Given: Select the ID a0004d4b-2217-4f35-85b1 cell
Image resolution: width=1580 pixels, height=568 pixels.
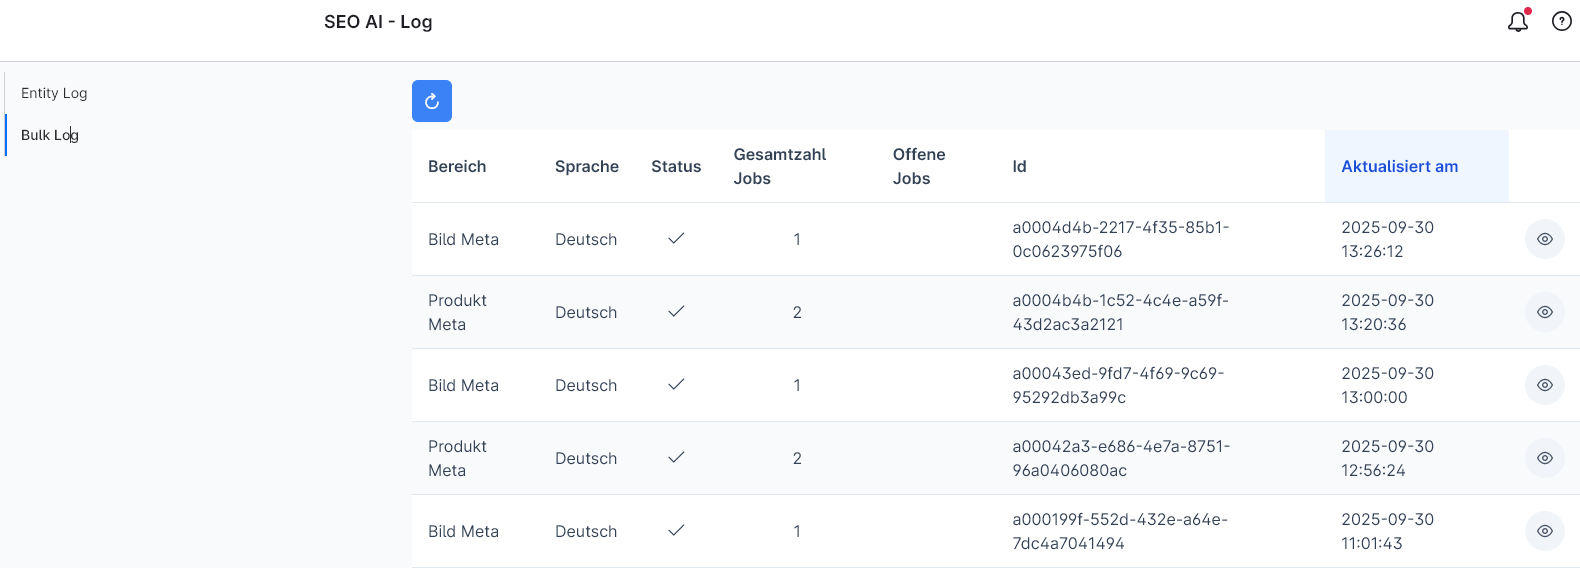Looking at the screenshot, I should click(1120, 239).
